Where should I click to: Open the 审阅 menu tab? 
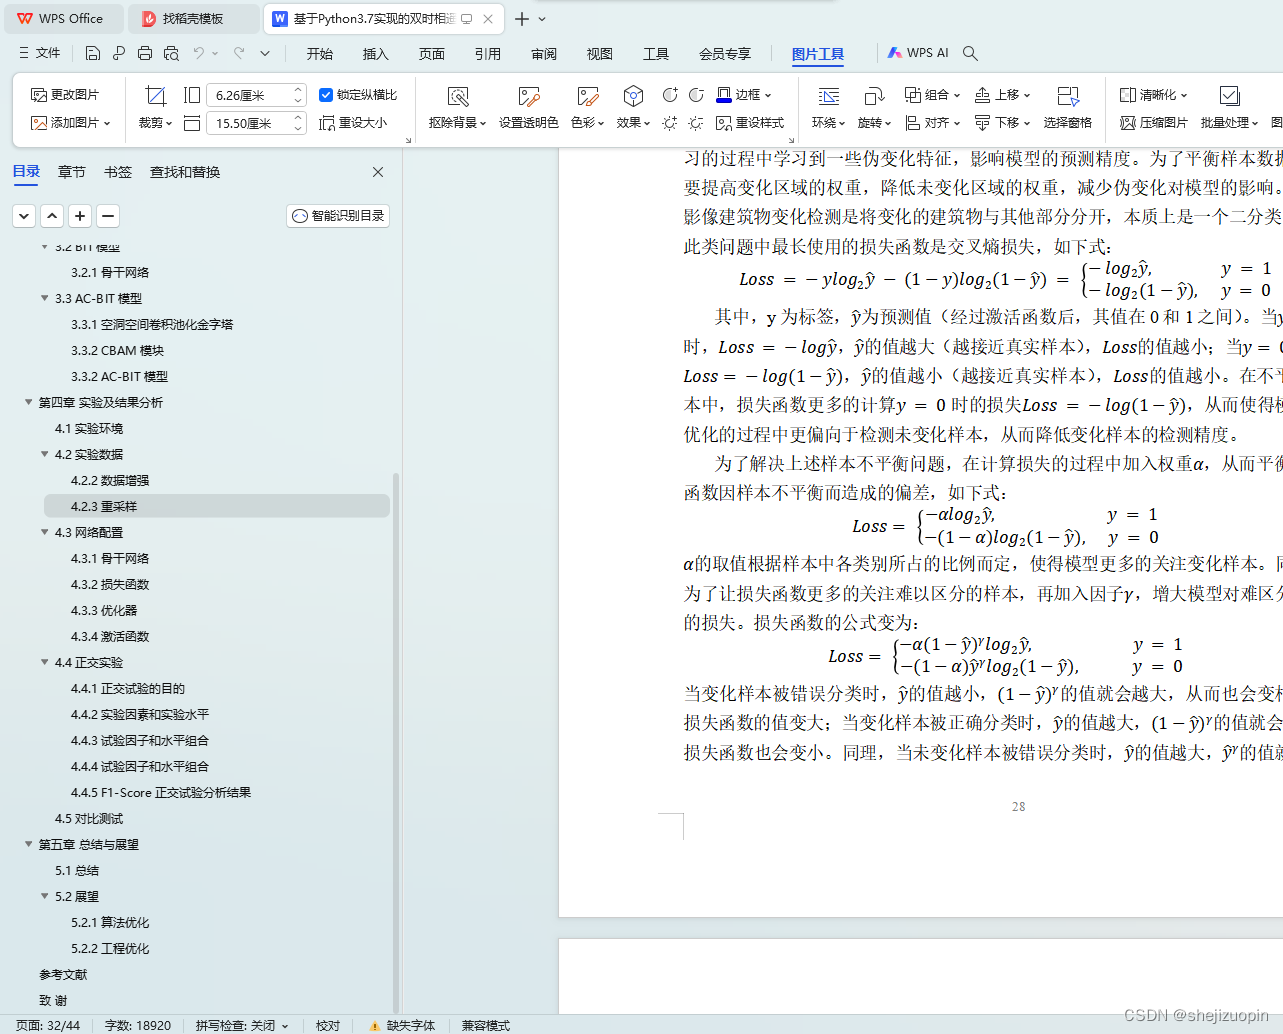tap(543, 53)
